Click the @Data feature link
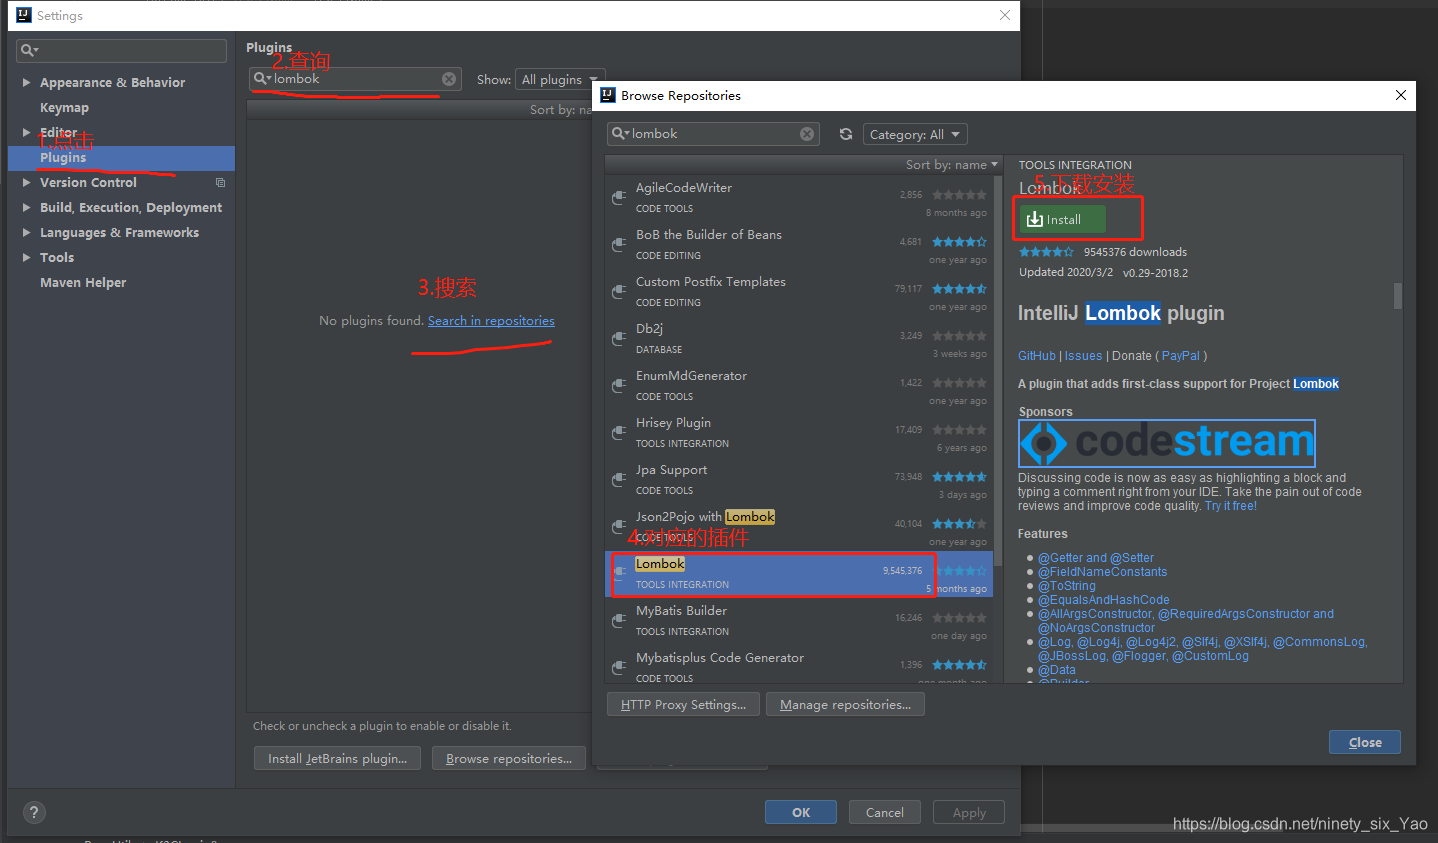This screenshot has width=1438, height=843. point(1057,670)
